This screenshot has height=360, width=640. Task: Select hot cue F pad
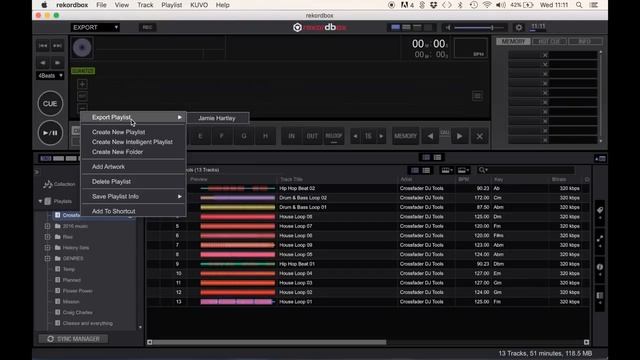click(222, 136)
